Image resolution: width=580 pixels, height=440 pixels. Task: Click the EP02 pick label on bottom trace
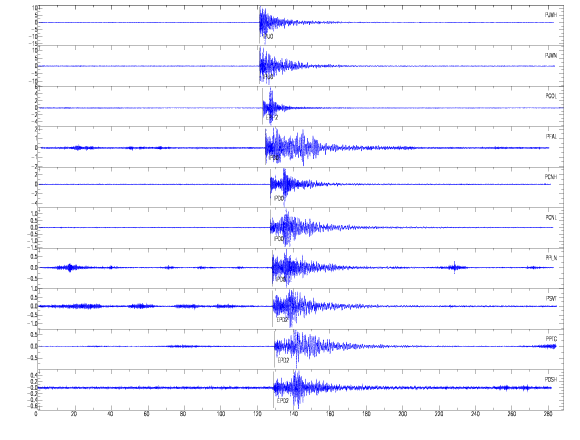point(283,401)
